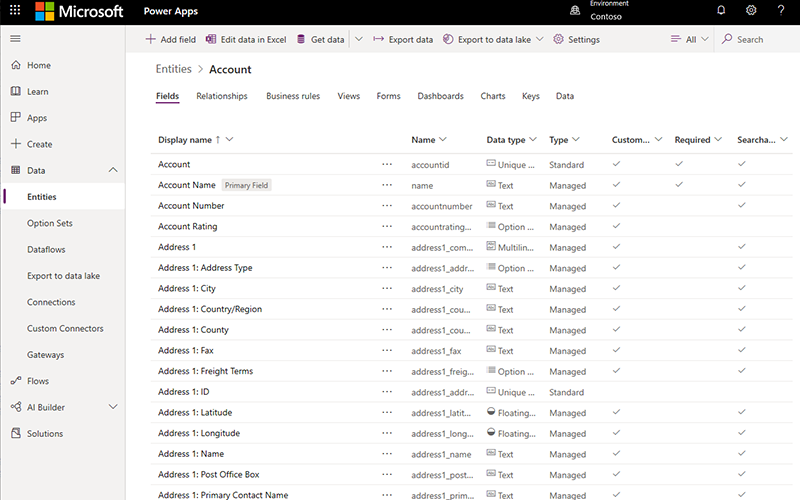Click the Contoso environment name
The height and width of the screenshot is (500, 800).
pos(606,16)
